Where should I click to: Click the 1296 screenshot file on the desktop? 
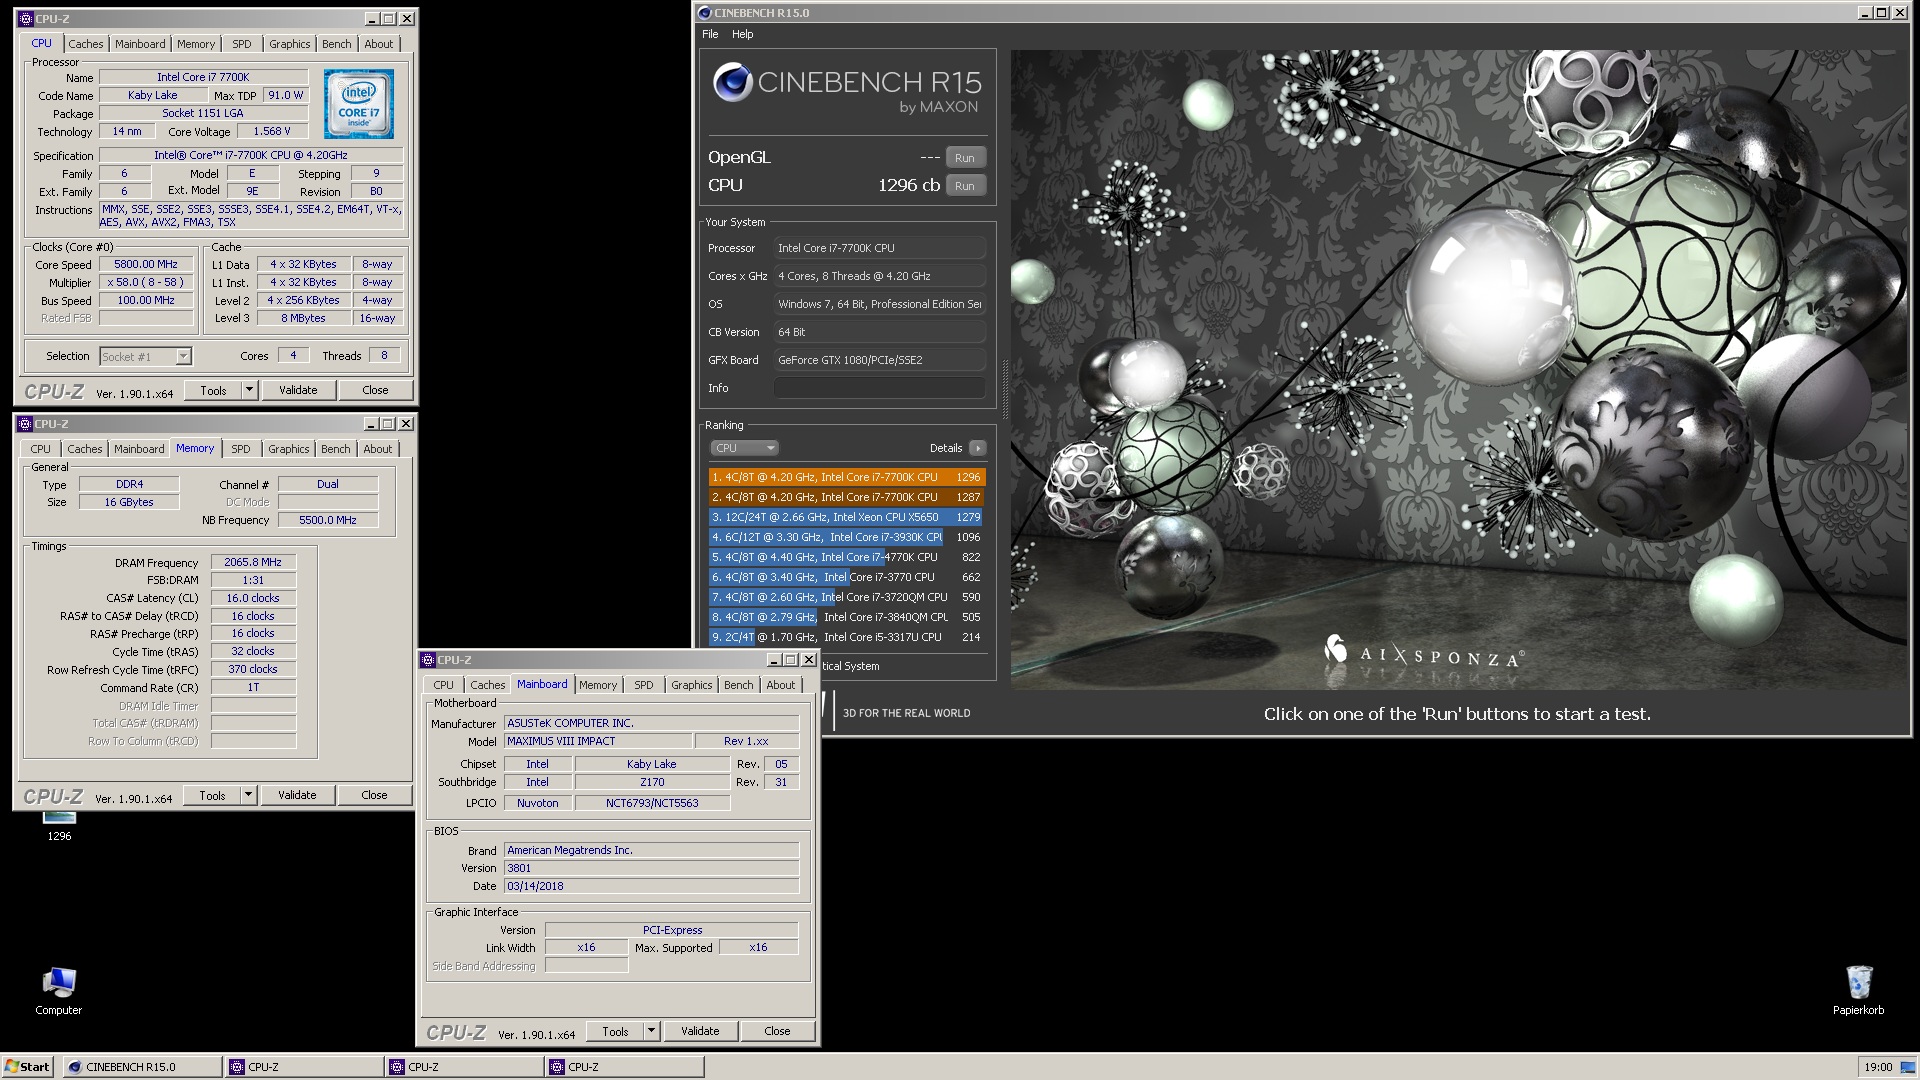pyautogui.click(x=59, y=826)
